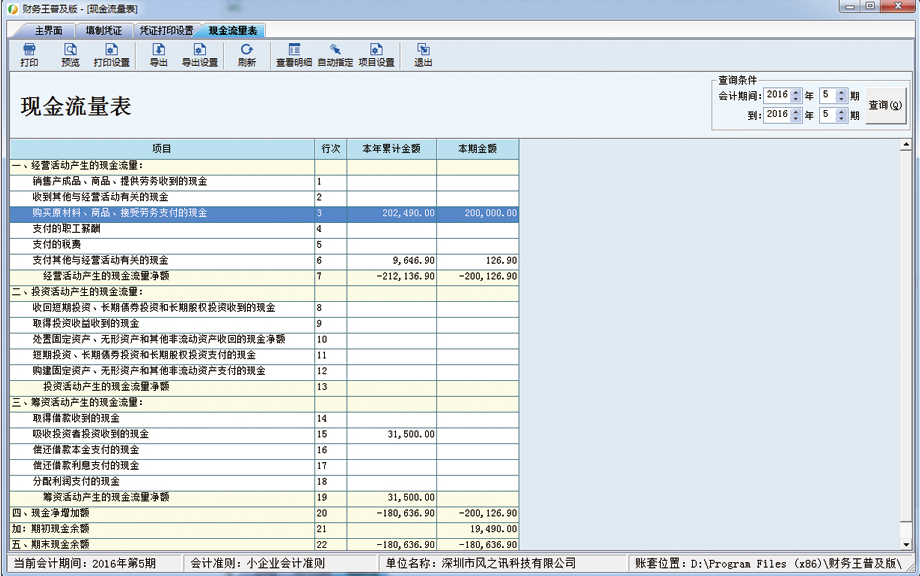
Task: Increase the start year spinner value
Action: coord(796,92)
